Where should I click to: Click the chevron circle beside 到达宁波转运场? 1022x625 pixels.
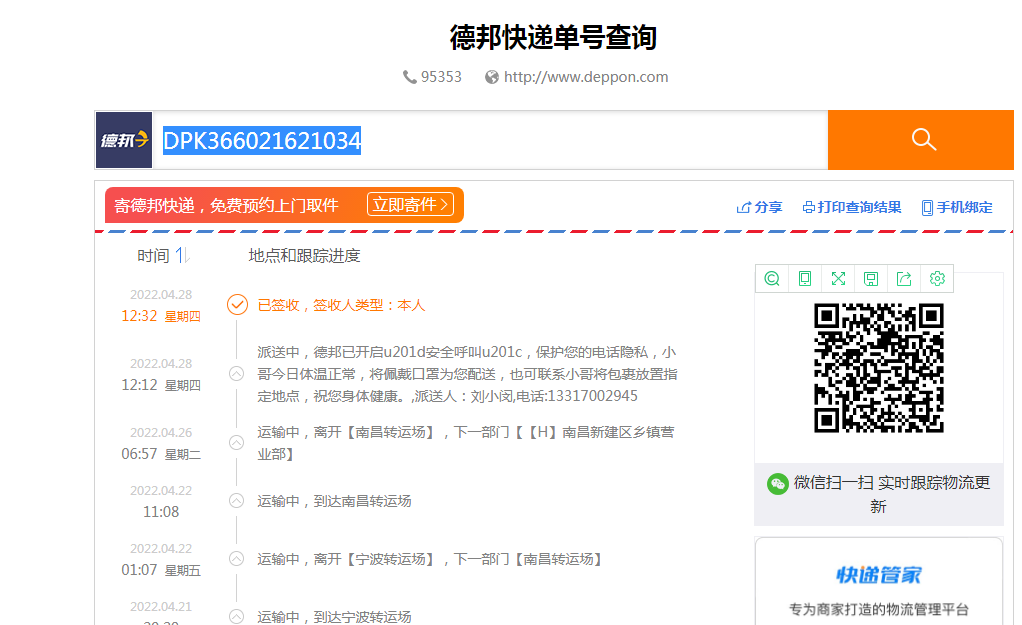click(x=237, y=617)
